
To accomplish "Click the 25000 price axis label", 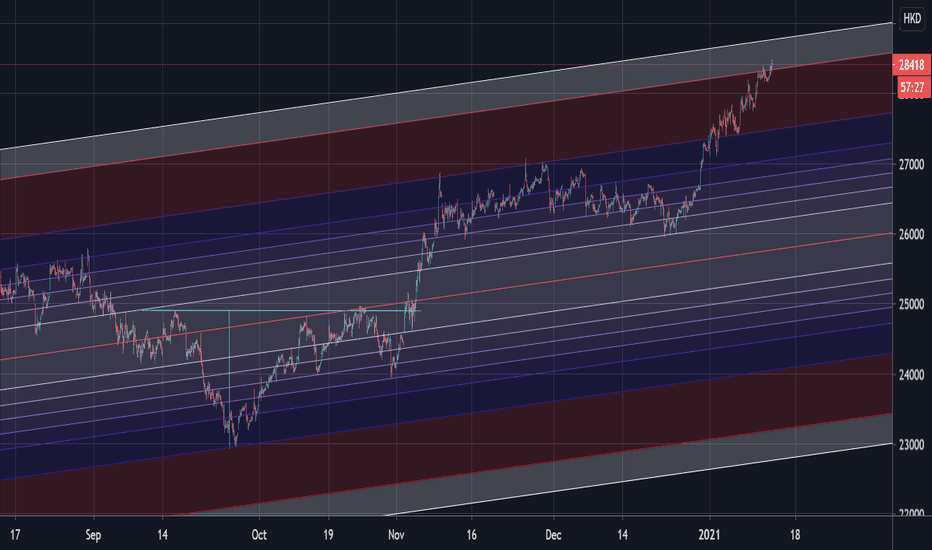I will 911,304.
